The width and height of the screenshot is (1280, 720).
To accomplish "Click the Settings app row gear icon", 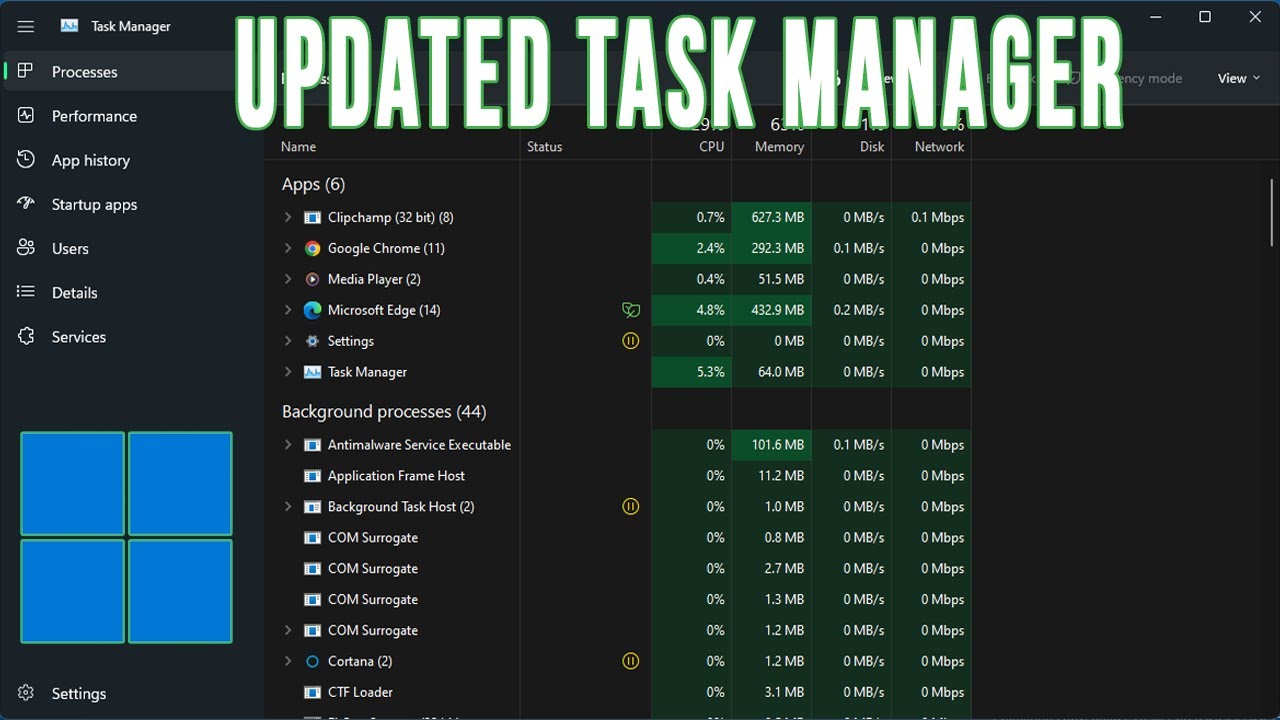I will tap(312, 341).
